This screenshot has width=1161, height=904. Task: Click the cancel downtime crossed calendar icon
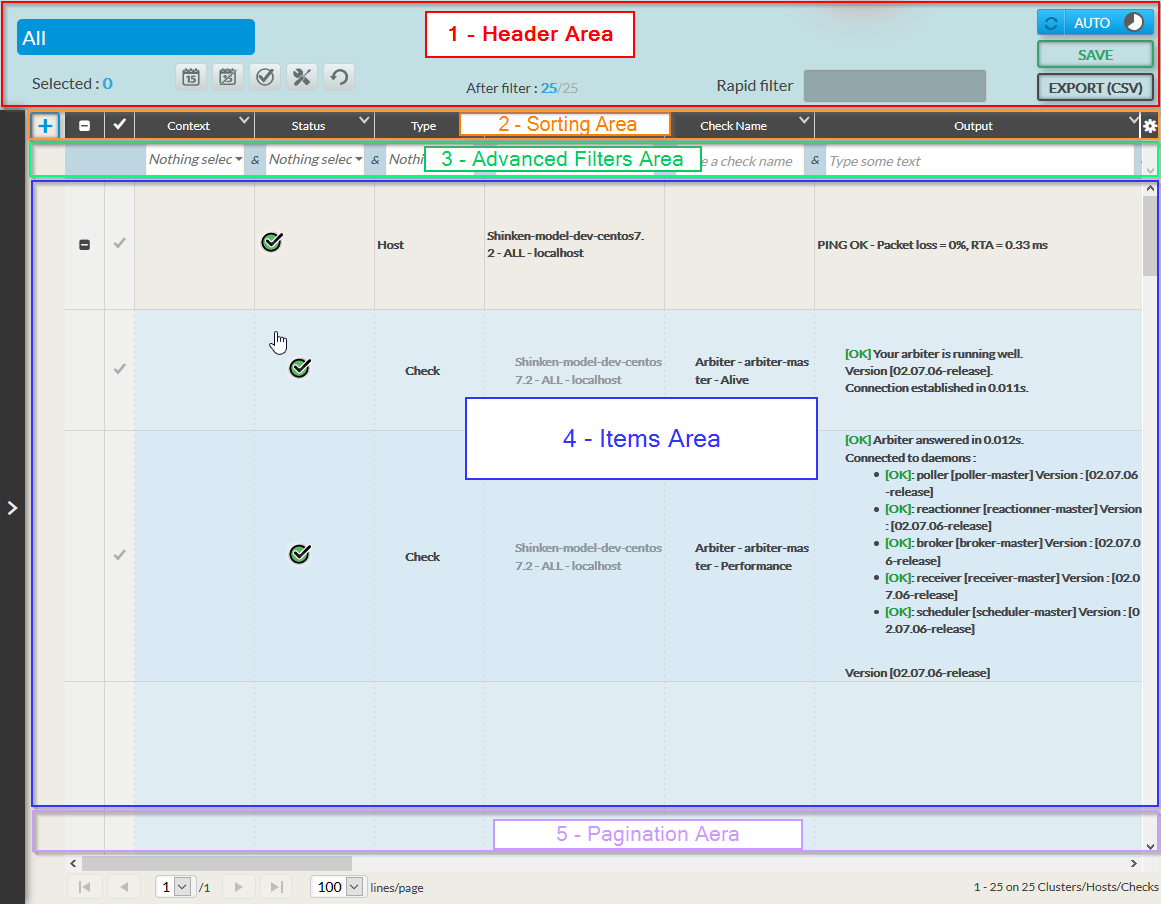pyautogui.click(x=228, y=77)
